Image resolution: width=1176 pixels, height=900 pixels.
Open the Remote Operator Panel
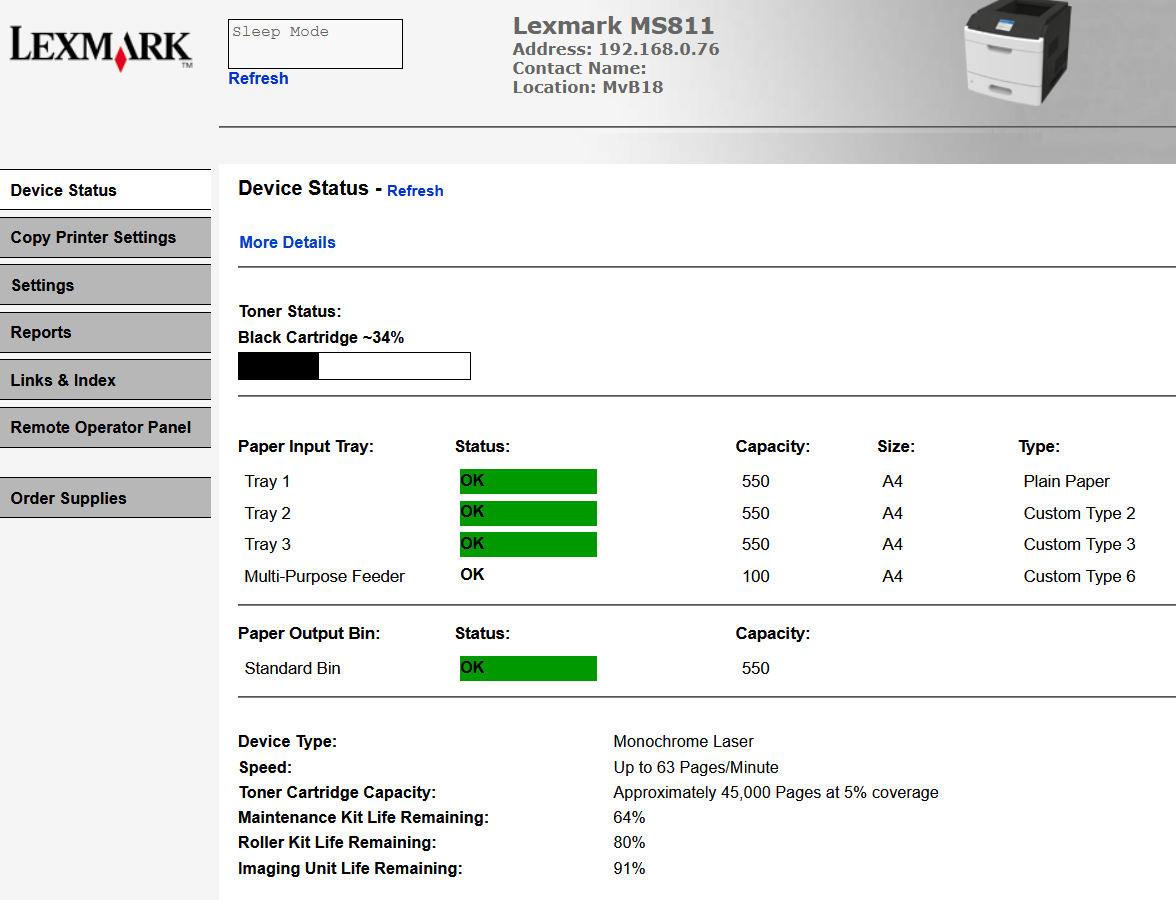[105, 428]
